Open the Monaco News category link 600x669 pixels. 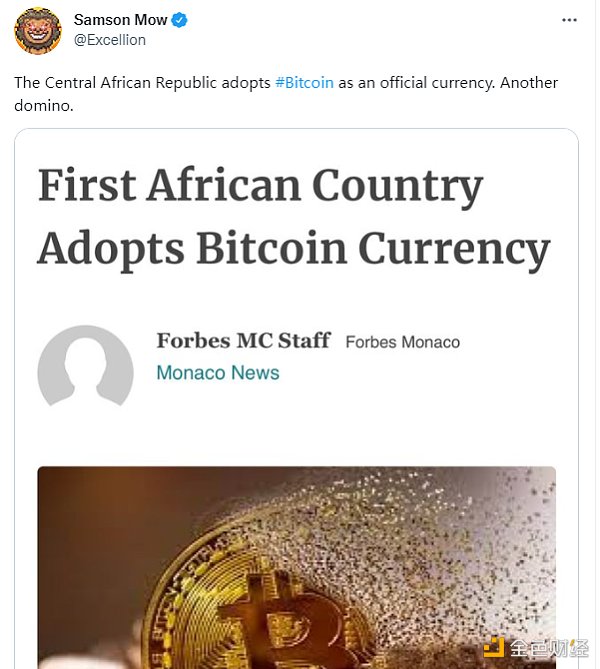(217, 373)
